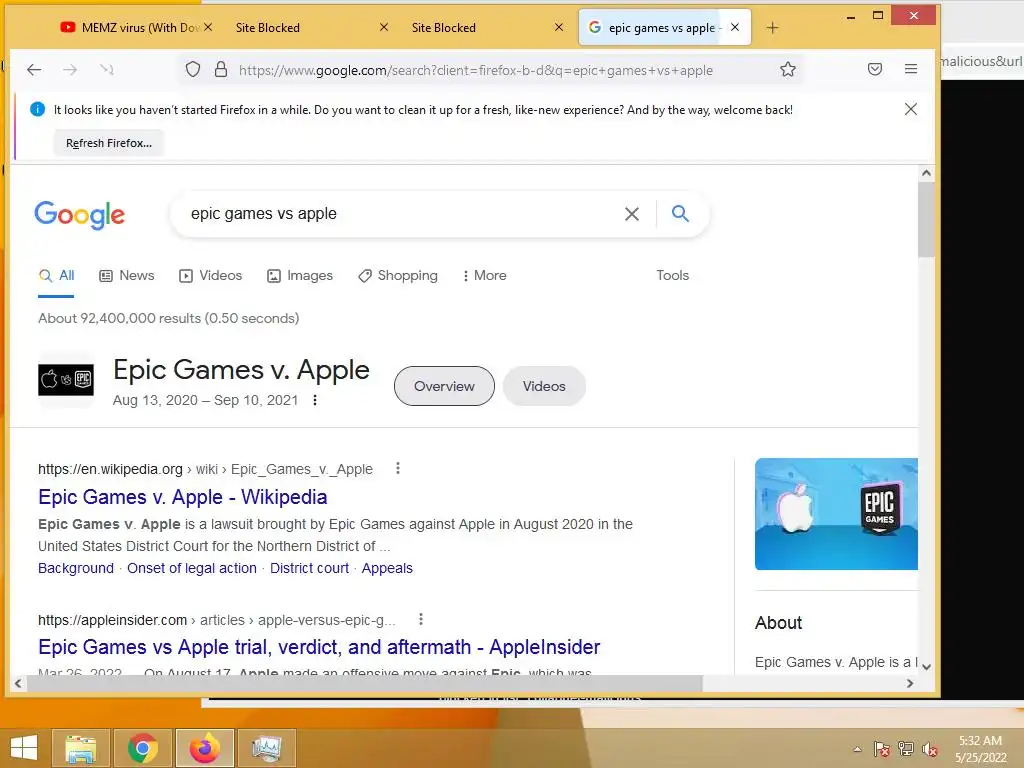1024x768 pixels.
Task: Click the vertical scrollbar up arrow
Action: (x=926, y=173)
